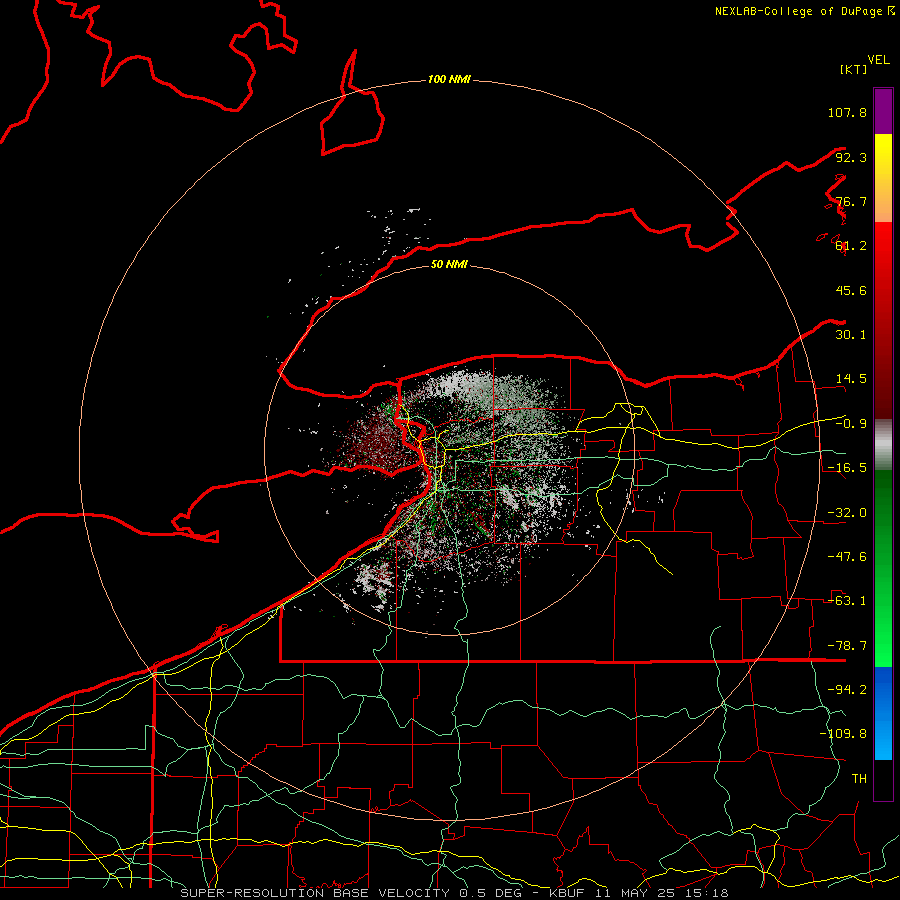This screenshot has height=900, width=900.
Task: Select the -94.2 scale value
Action: 847,690
